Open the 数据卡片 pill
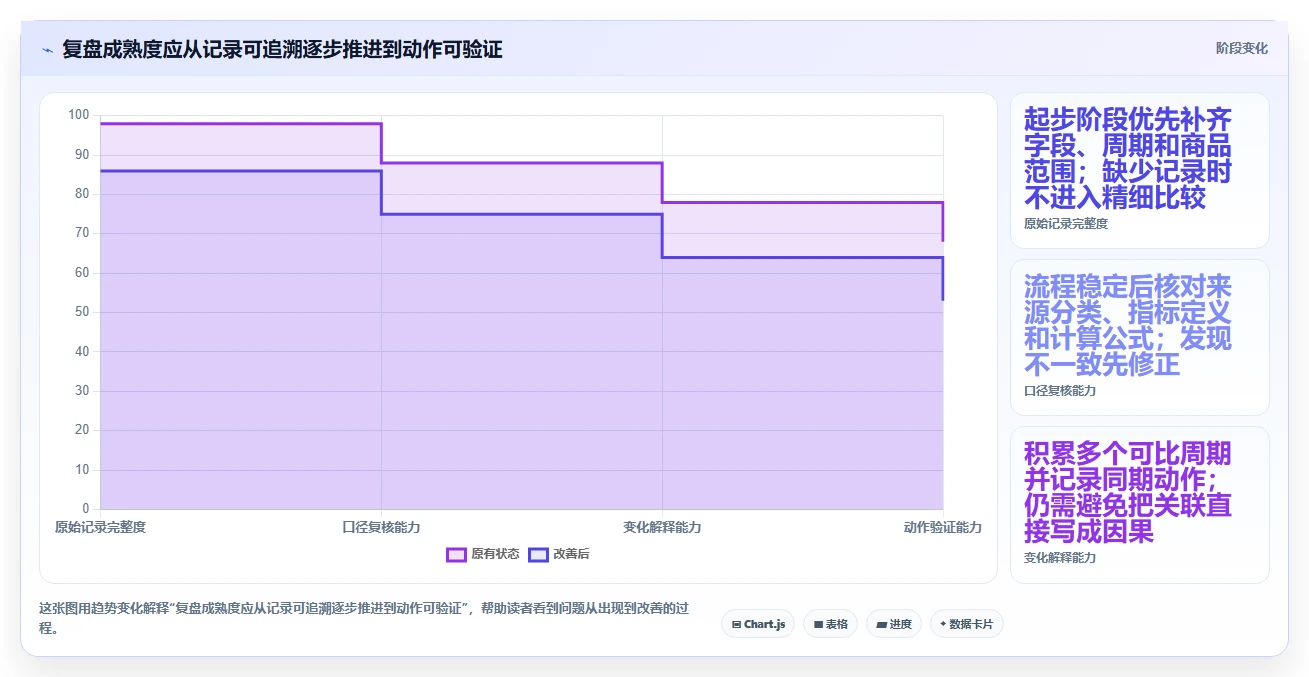 click(967, 624)
